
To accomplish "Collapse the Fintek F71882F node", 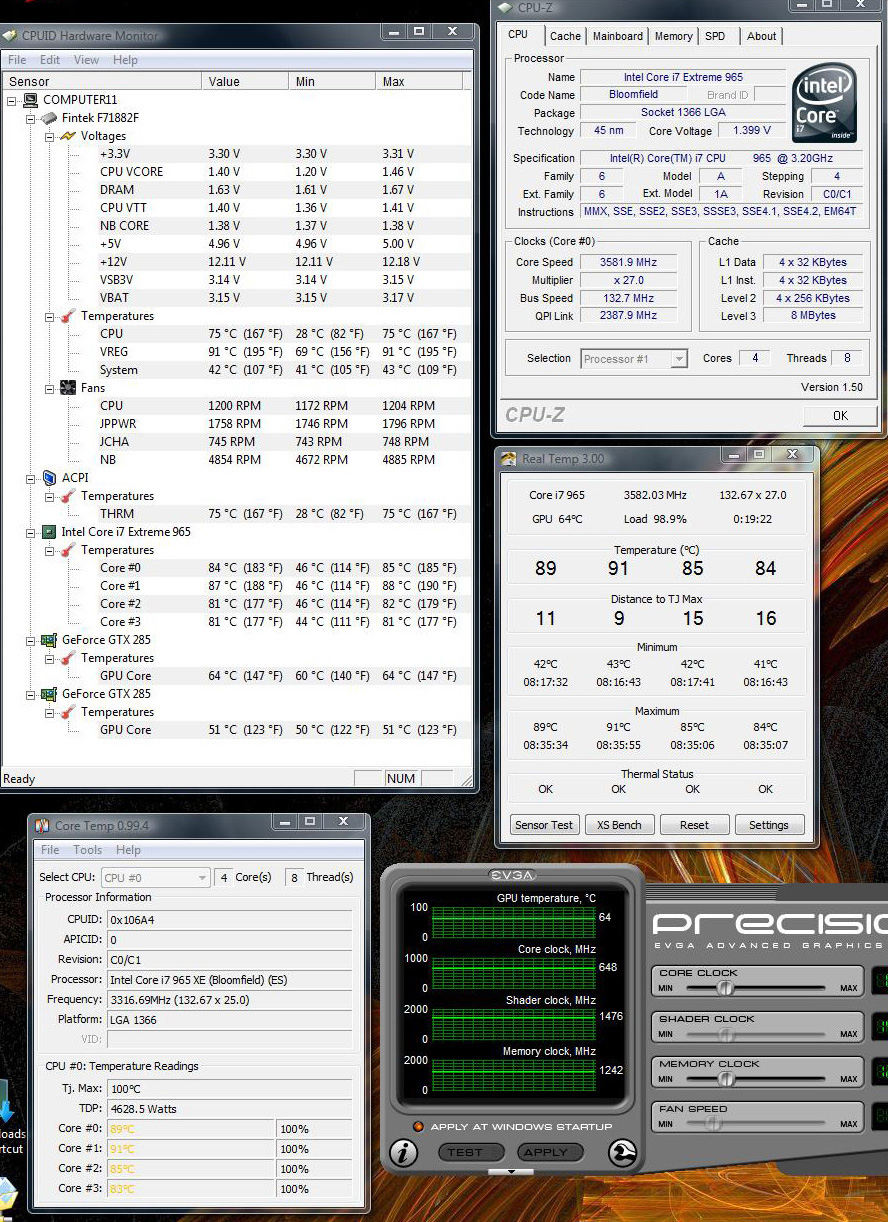I will pos(30,118).
